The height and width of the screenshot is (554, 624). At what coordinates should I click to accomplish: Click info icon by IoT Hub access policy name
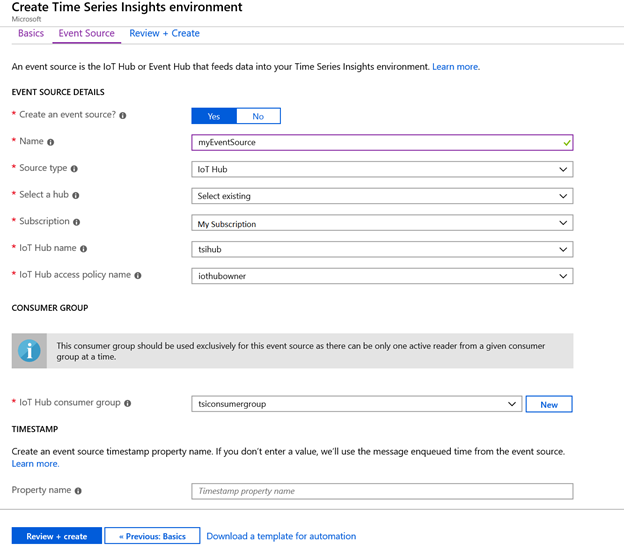tap(138, 275)
